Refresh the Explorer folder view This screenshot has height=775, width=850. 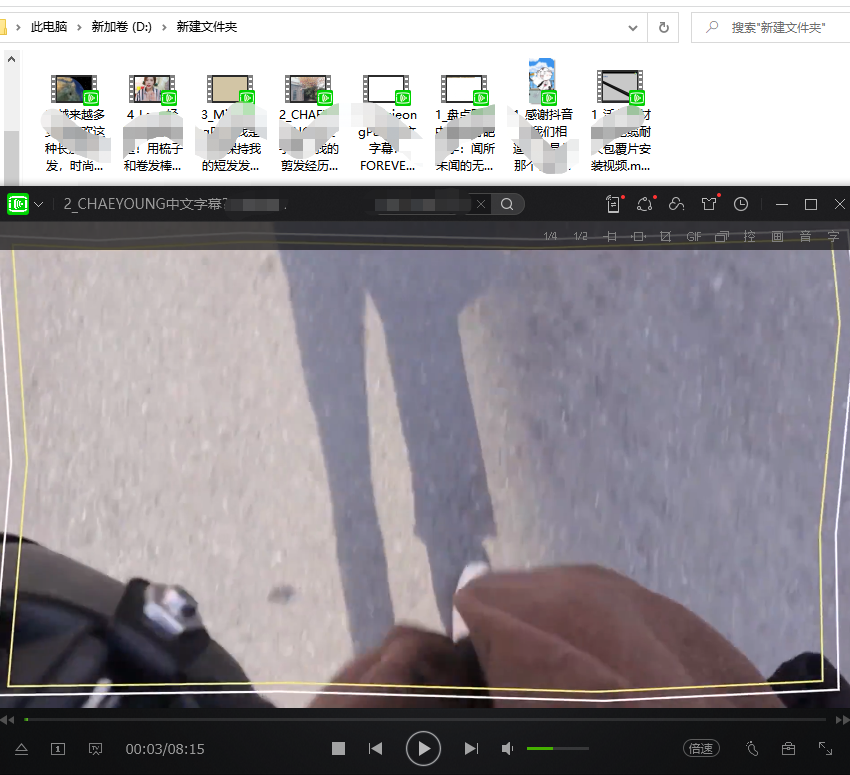(x=664, y=27)
